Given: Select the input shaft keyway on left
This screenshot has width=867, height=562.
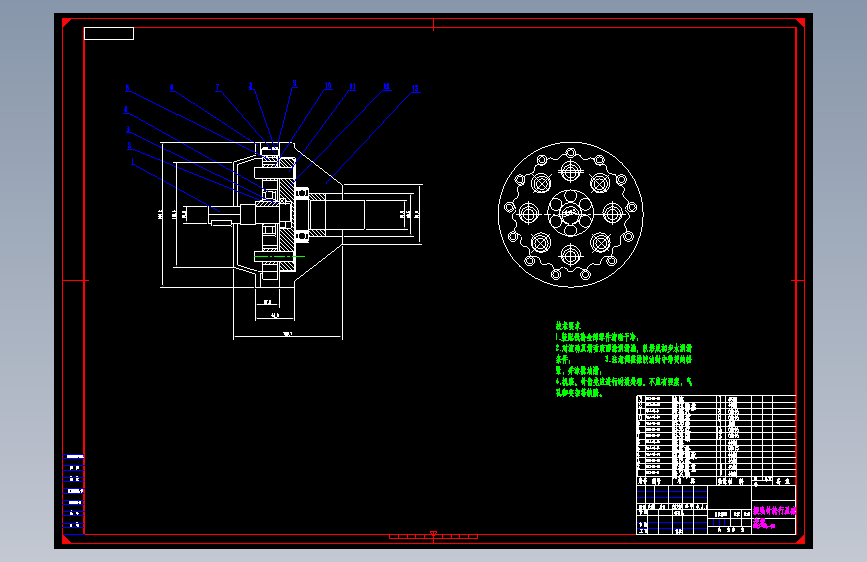Looking at the screenshot, I should click(221, 223).
